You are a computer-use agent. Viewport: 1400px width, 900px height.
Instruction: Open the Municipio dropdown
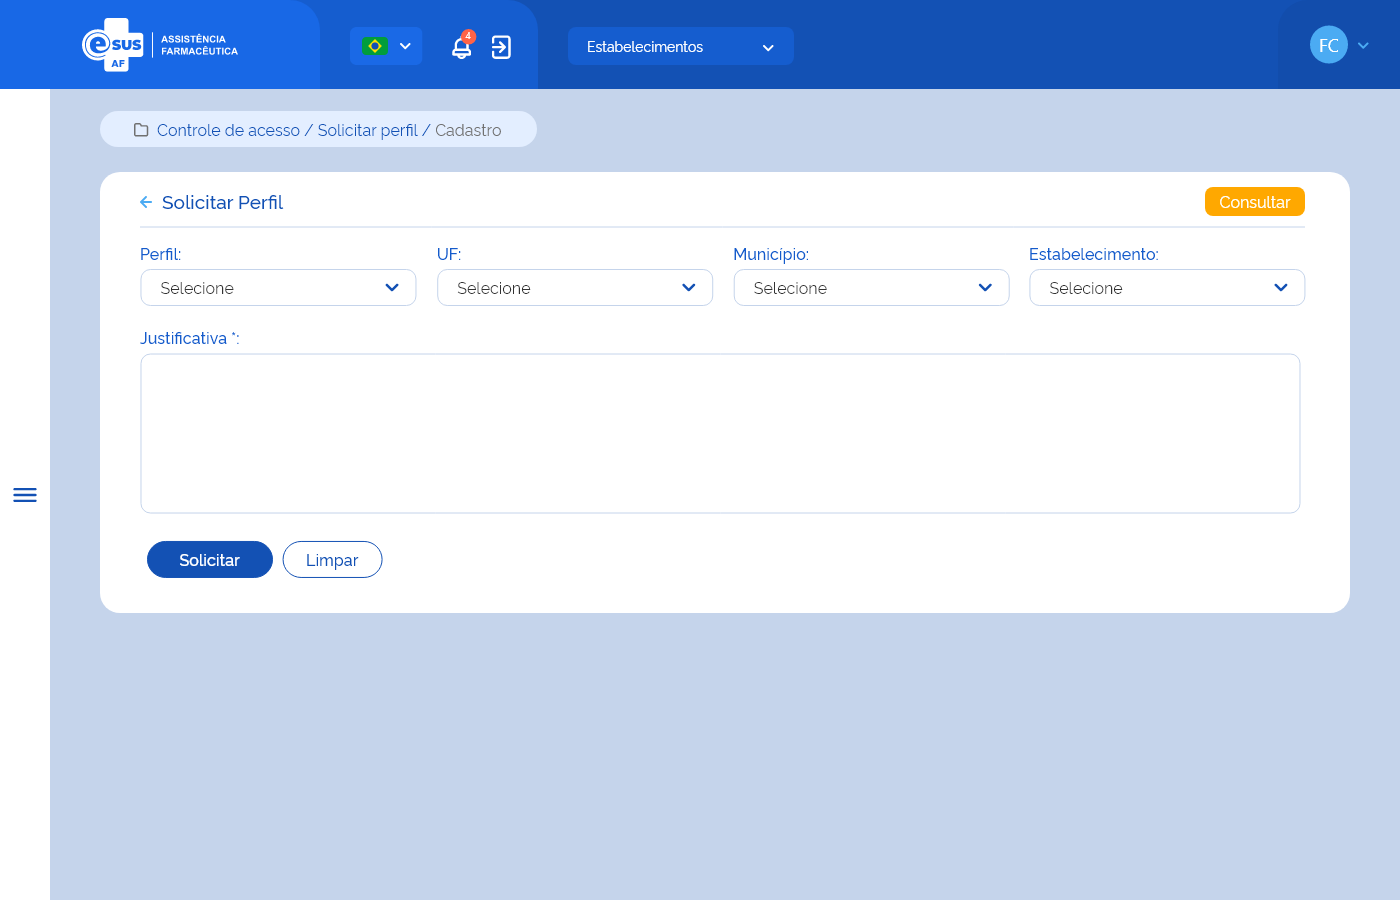[x=871, y=288]
